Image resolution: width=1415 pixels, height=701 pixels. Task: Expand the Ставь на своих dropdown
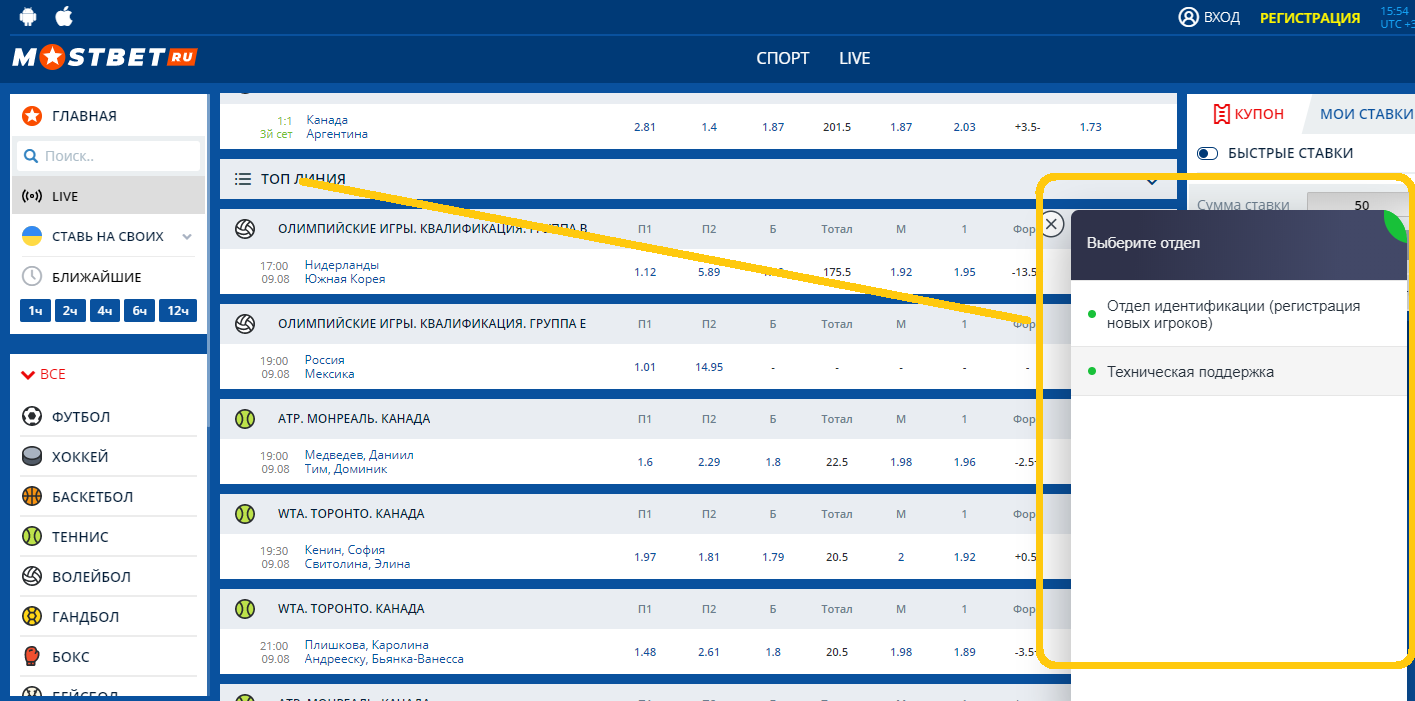(x=187, y=237)
